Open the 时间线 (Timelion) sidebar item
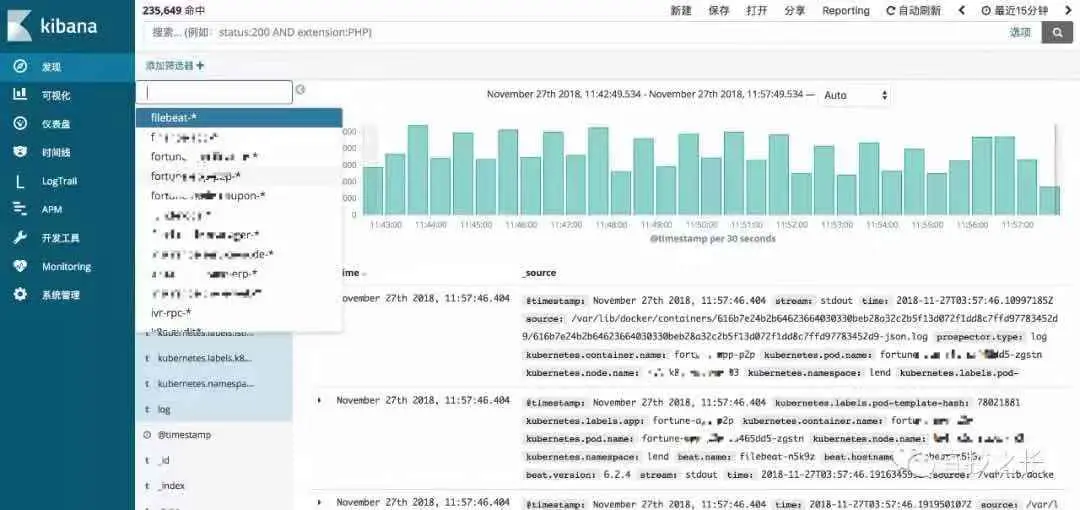Viewport: 1080px width, 510px height. 67,152
